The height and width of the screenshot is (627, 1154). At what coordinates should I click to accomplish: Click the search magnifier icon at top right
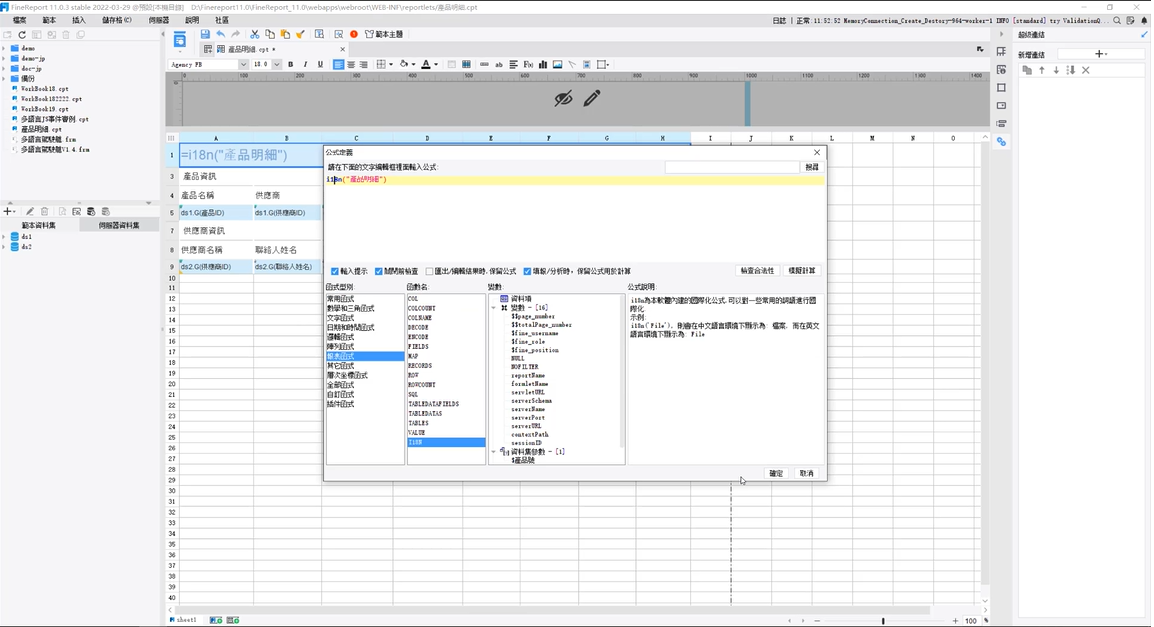[1117, 21]
